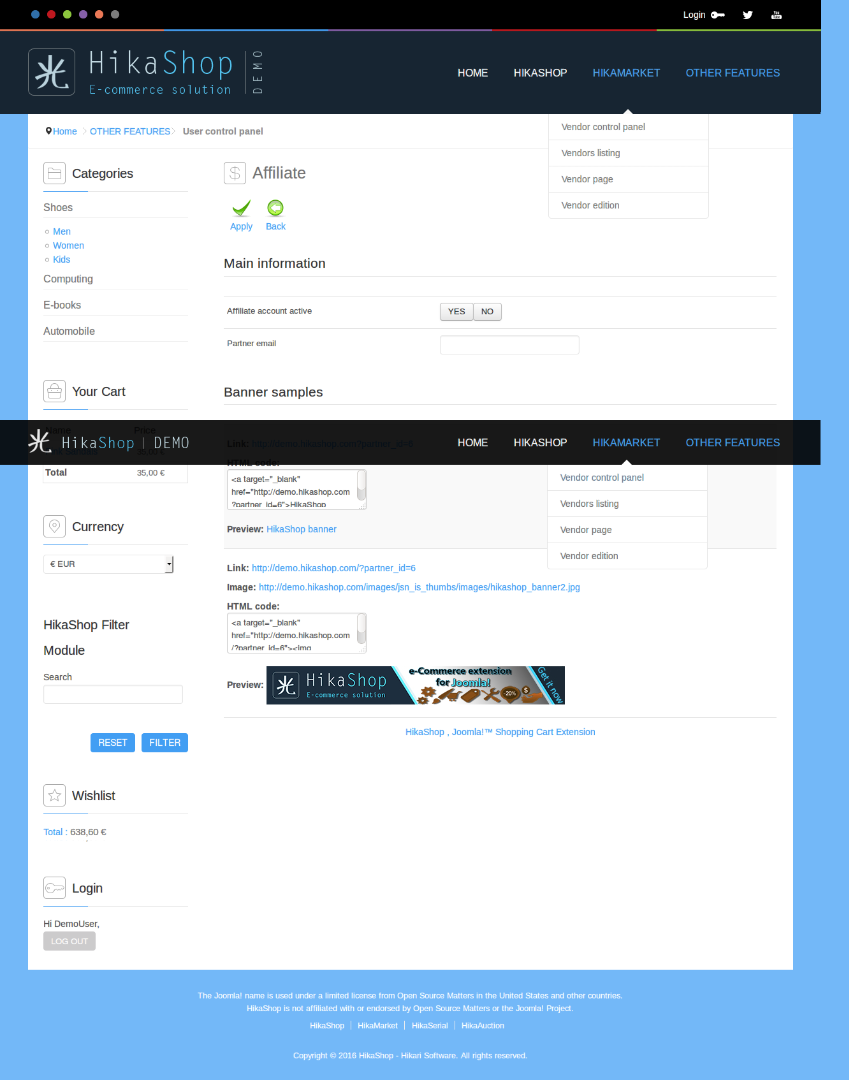This screenshot has width=849, height=1080.
Task: Select the green theme color dot
Action: click(x=67, y=14)
